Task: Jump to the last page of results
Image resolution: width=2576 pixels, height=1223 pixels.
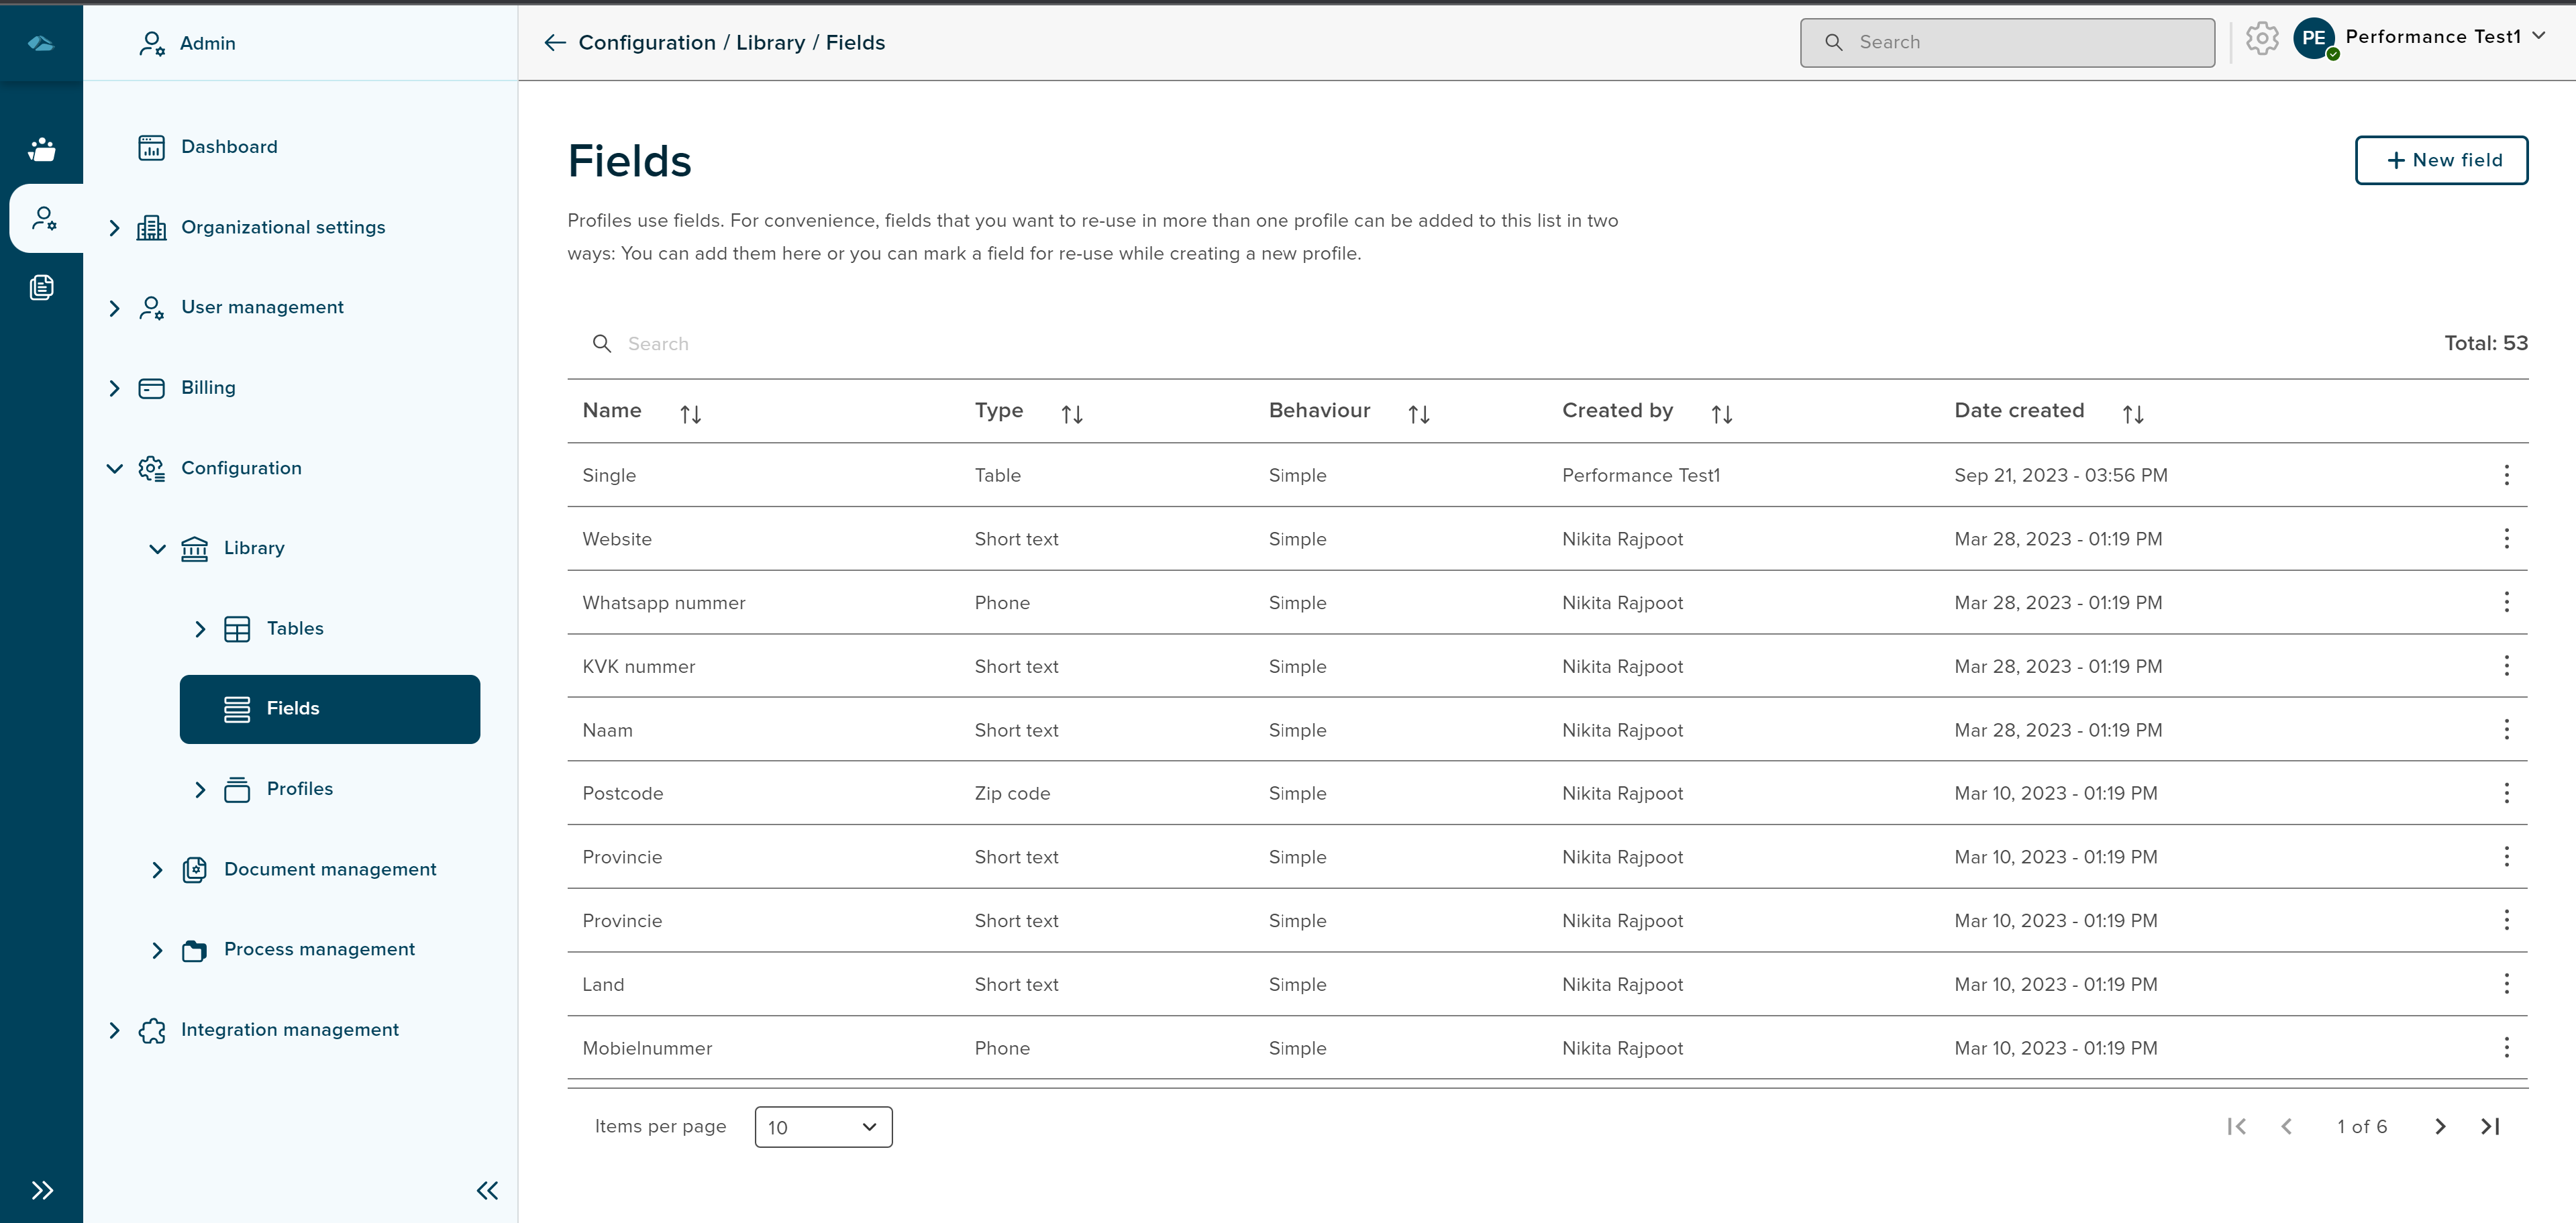Action: point(2490,1127)
